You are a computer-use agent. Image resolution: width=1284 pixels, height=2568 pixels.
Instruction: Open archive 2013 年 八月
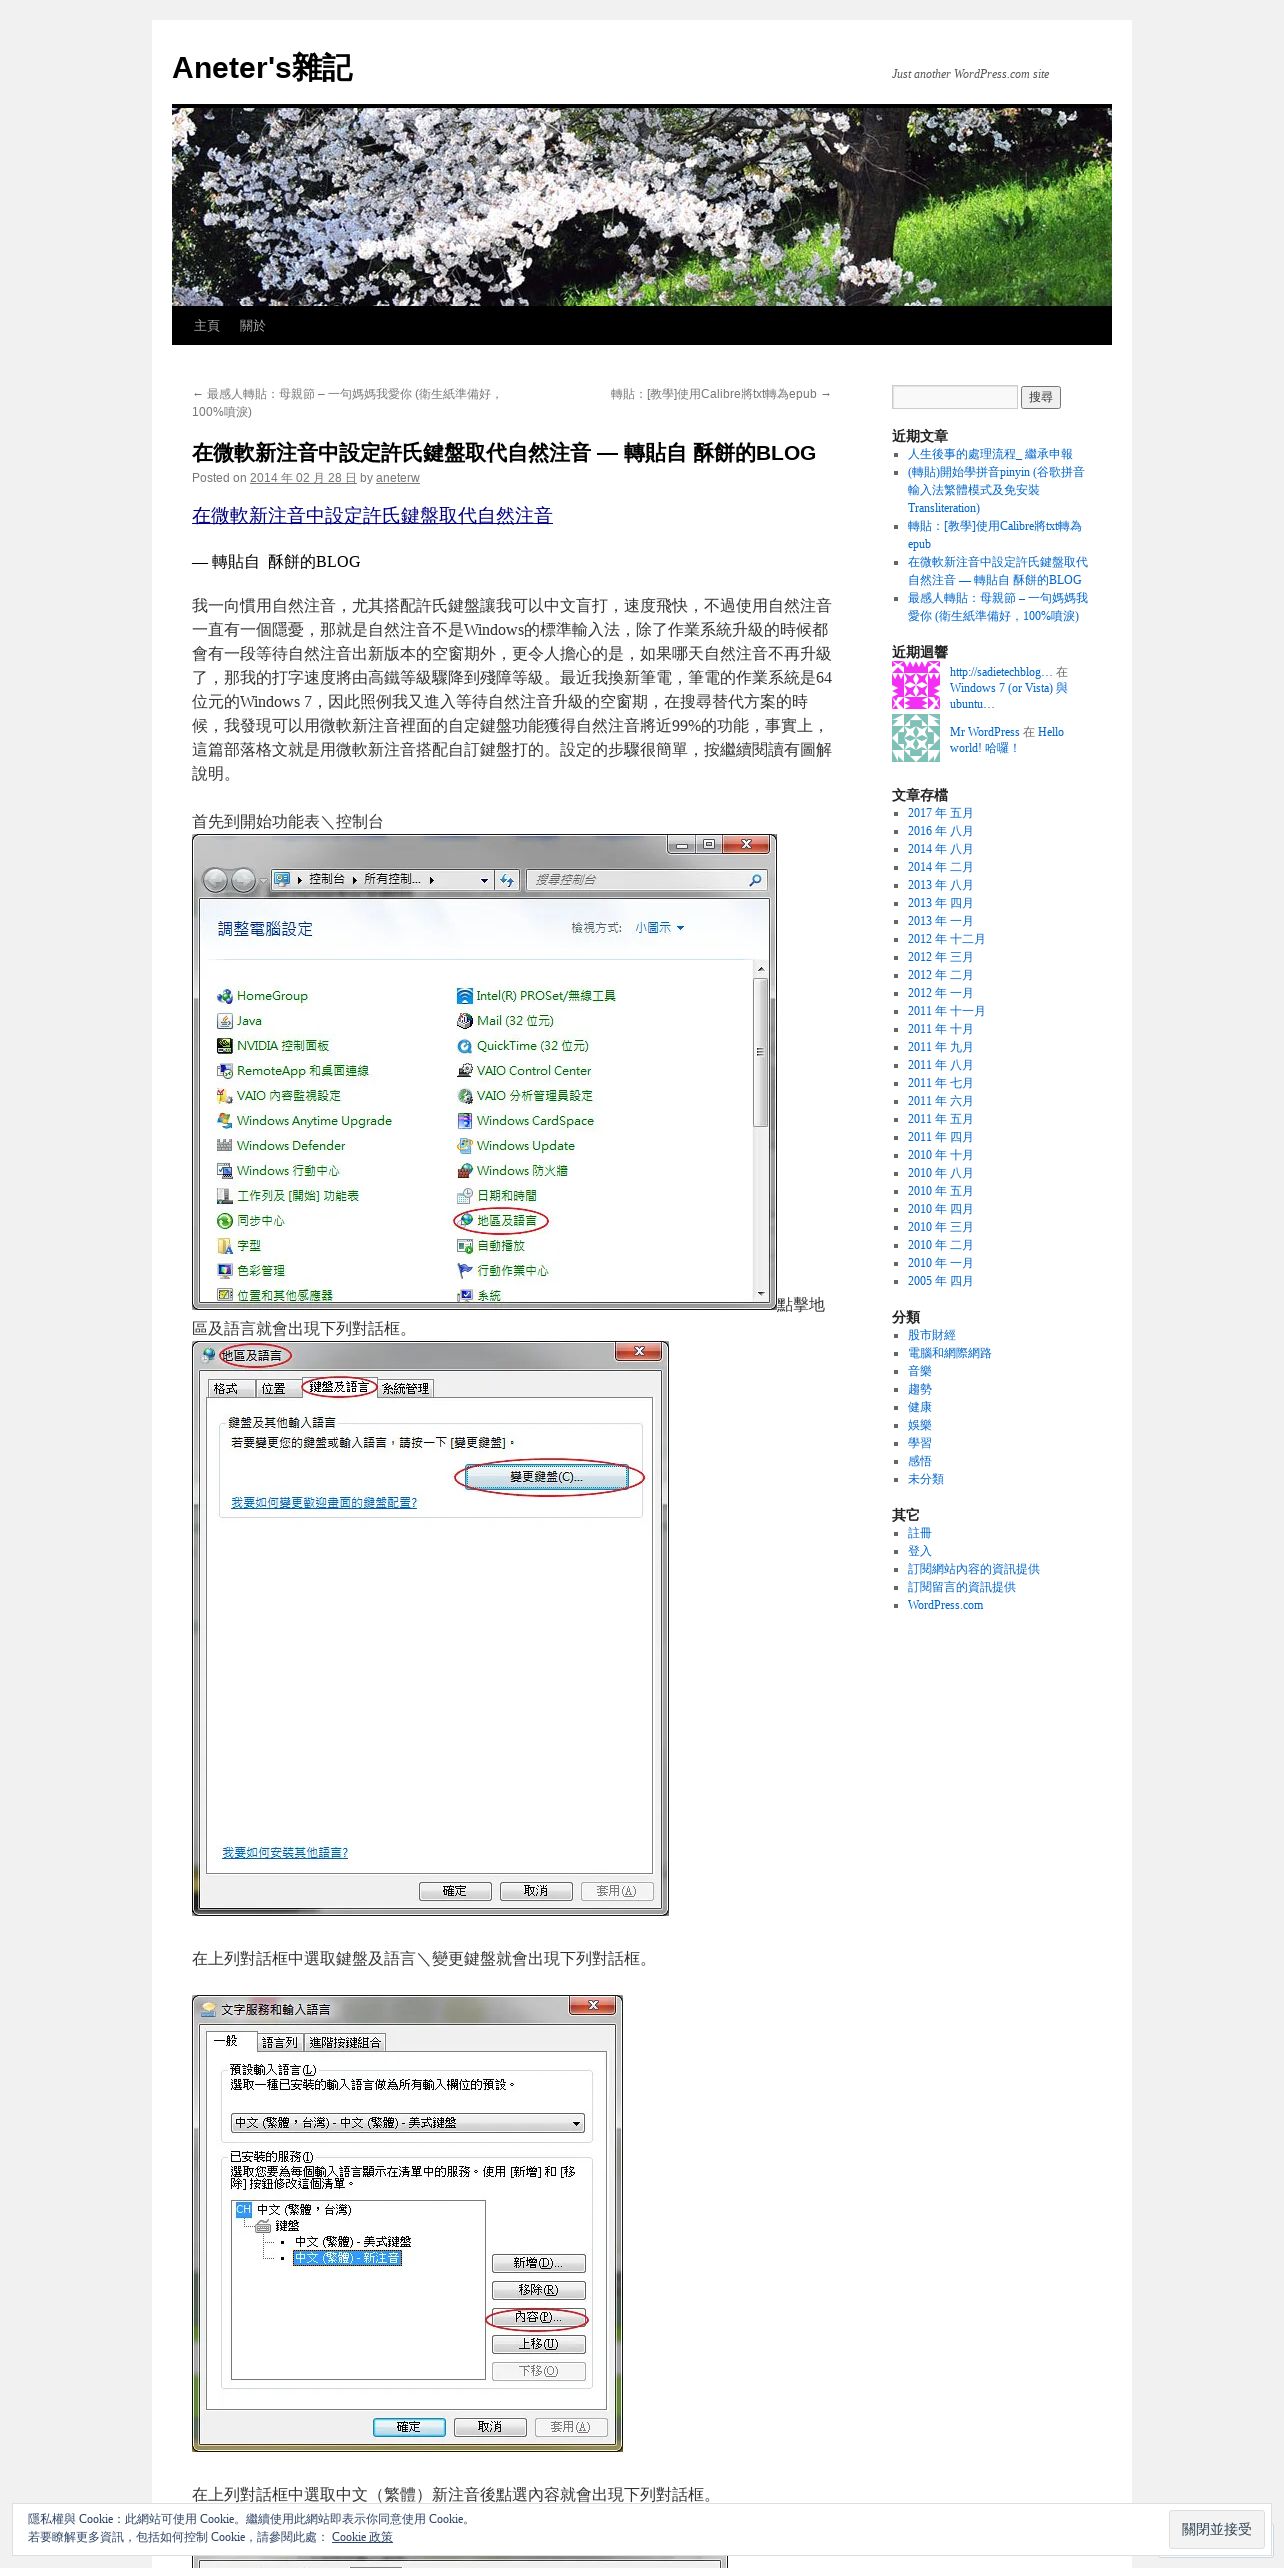[940, 885]
